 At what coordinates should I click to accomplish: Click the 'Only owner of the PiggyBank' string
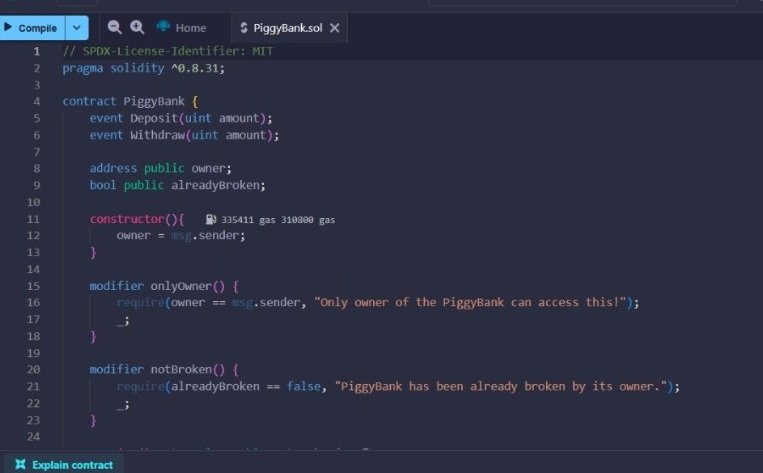point(470,303)
